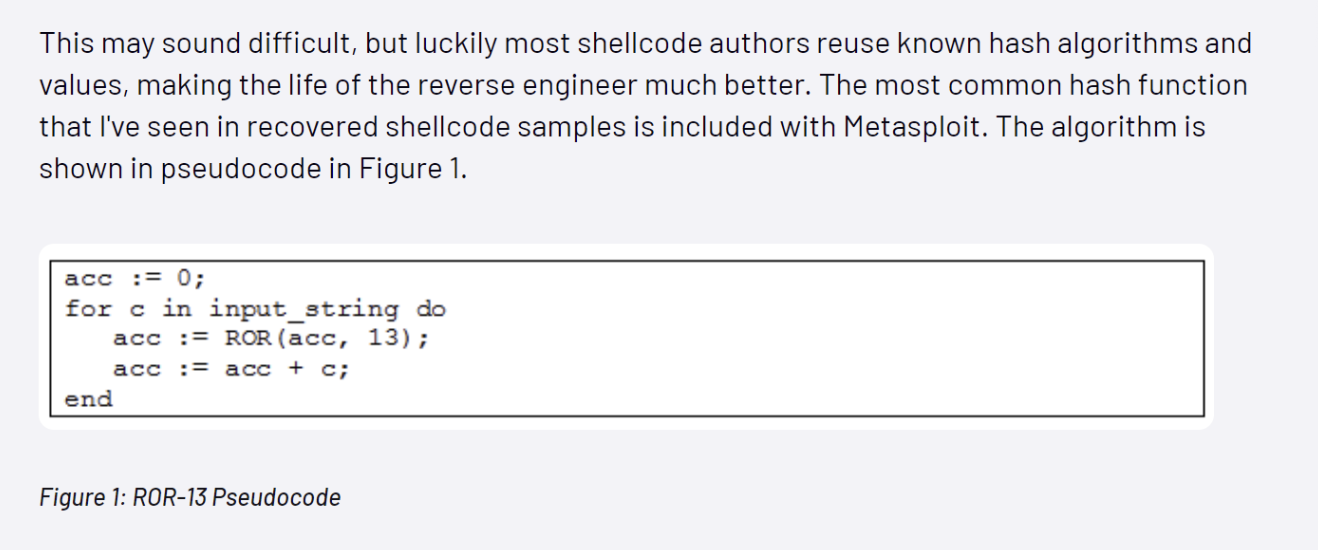This screenshot has height=550, width=1318.
Task: Click the "acc := acc + c;" line
Action: (232, 368)
